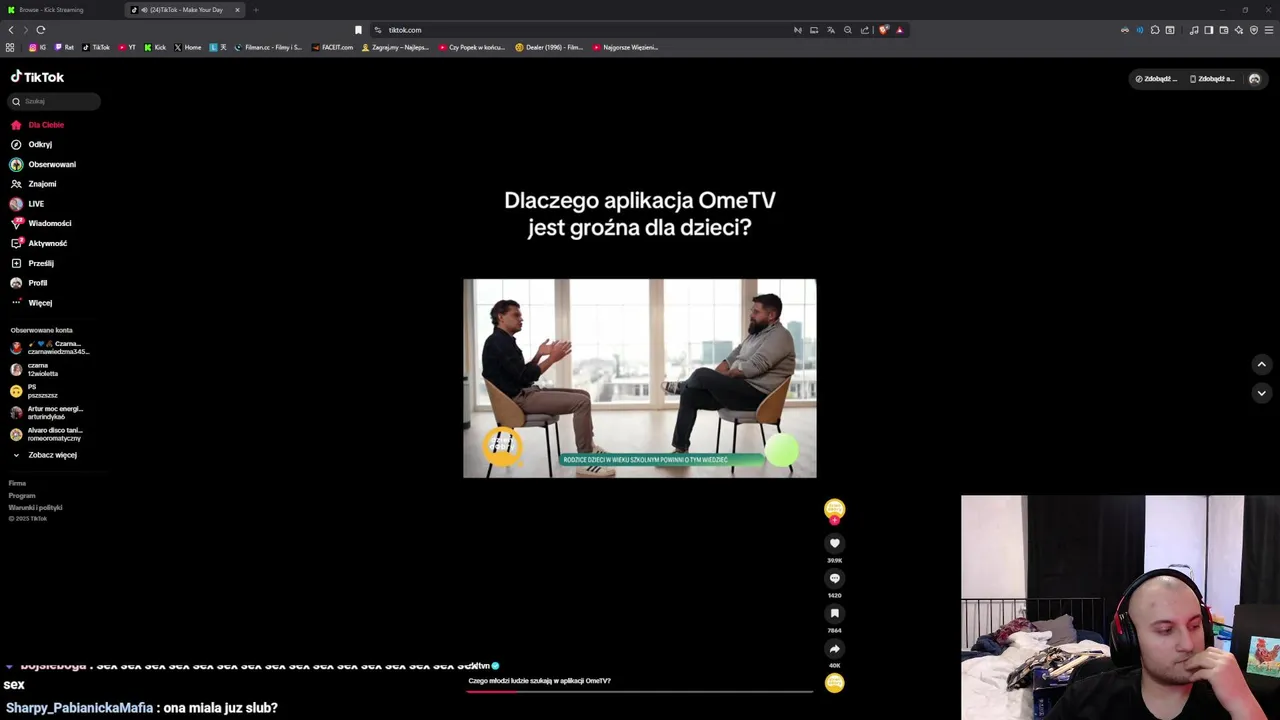Image resolution: width=1280 pixels, height=720 pixels.
Task: Open the Brave Rewards triangle icon
Action: point(899,30)
